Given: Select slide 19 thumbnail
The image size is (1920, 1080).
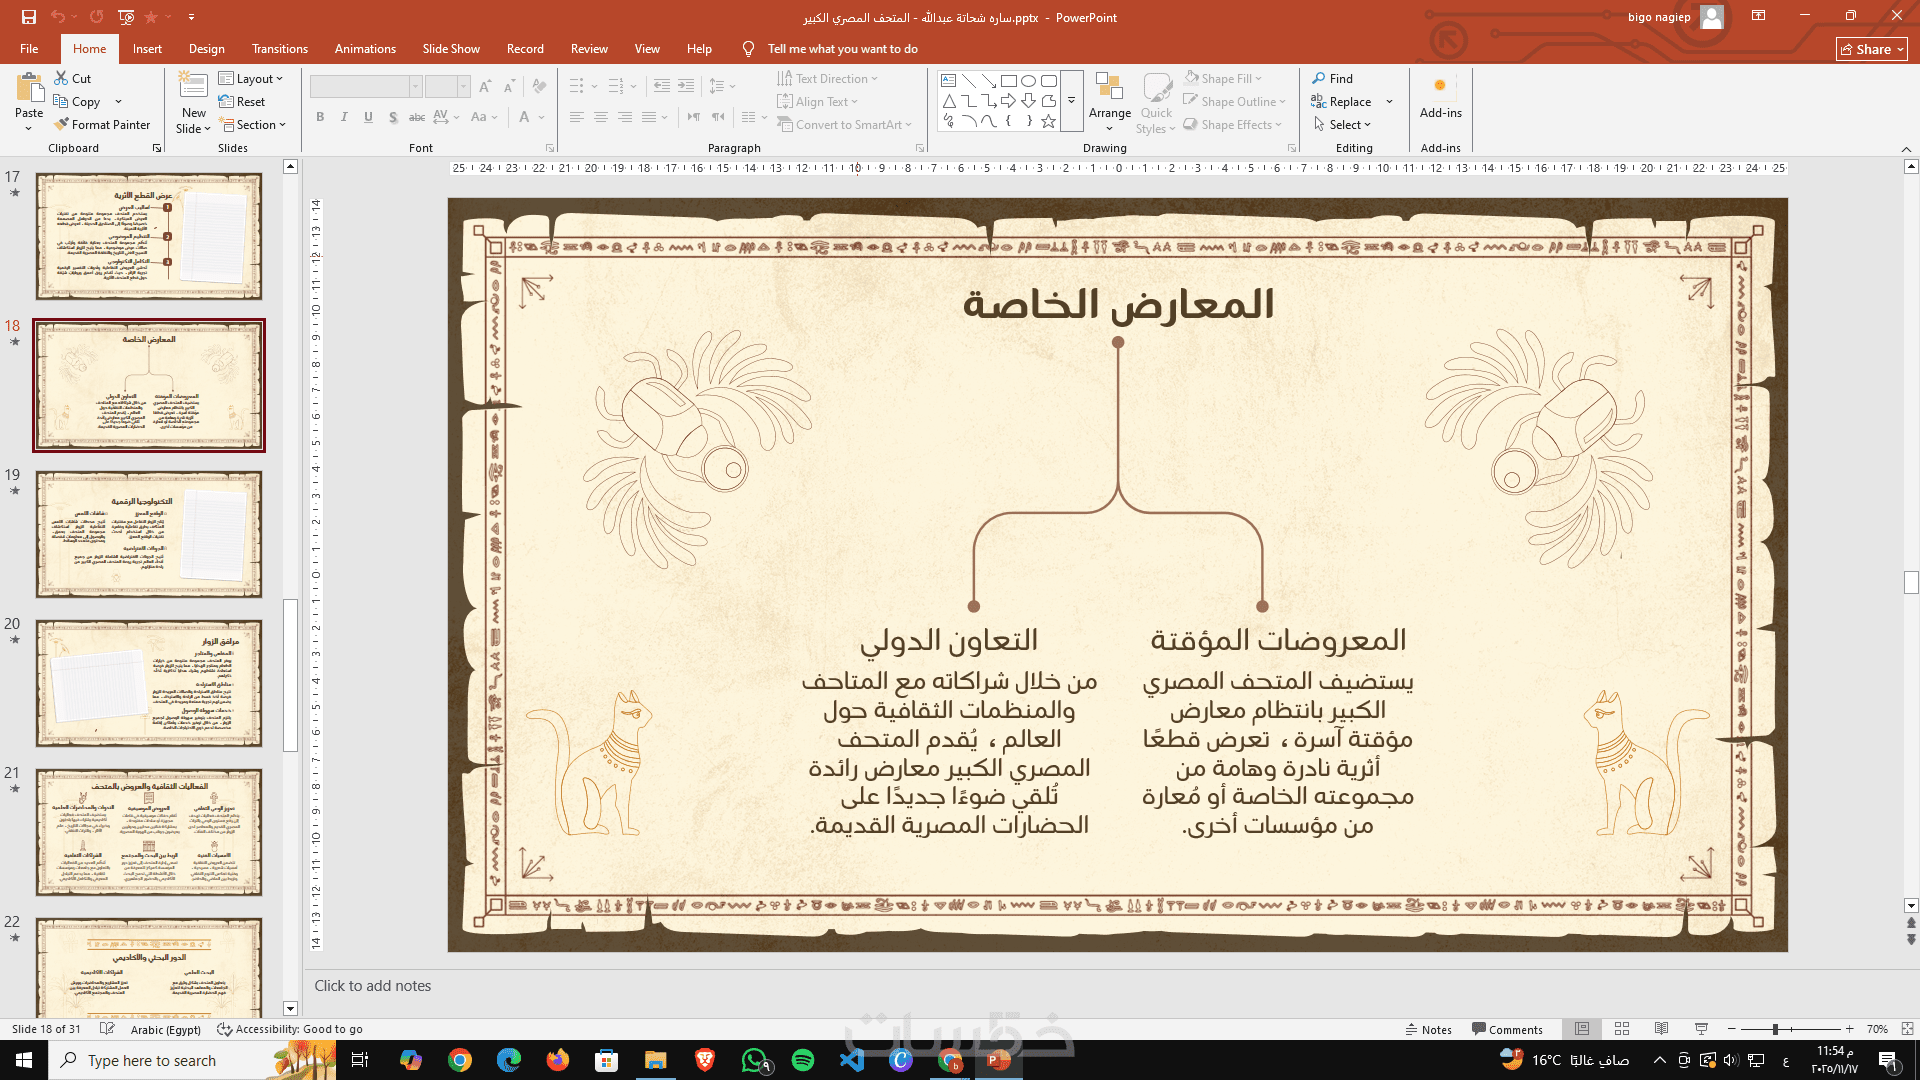Looking at the screenshot, I should 149,534.
